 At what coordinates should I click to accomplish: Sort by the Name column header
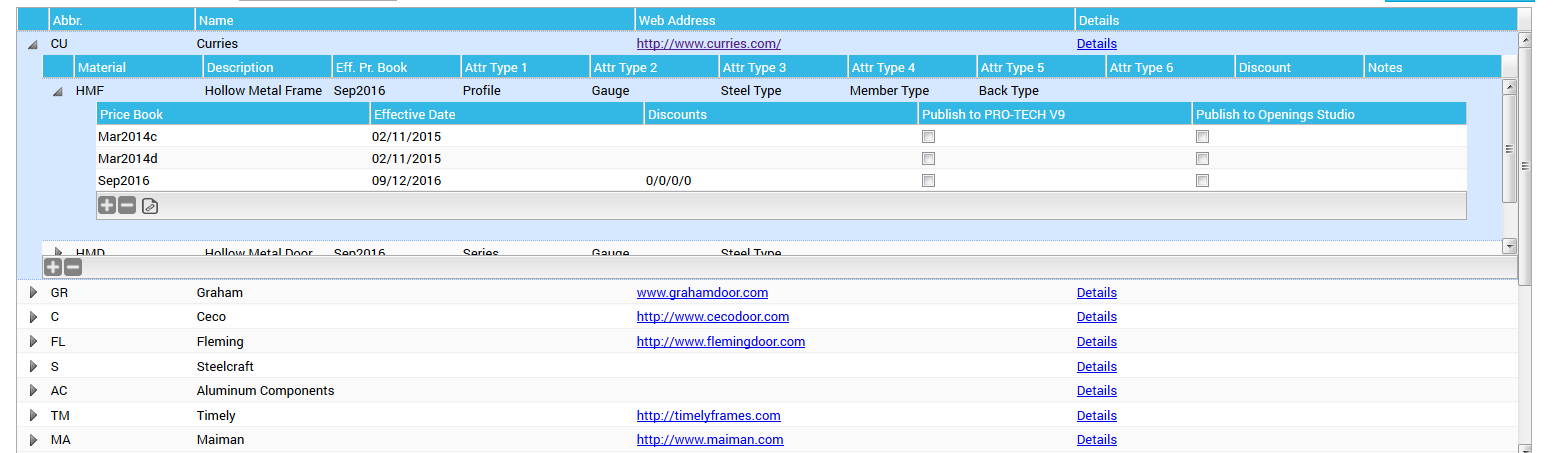[215, 20]
